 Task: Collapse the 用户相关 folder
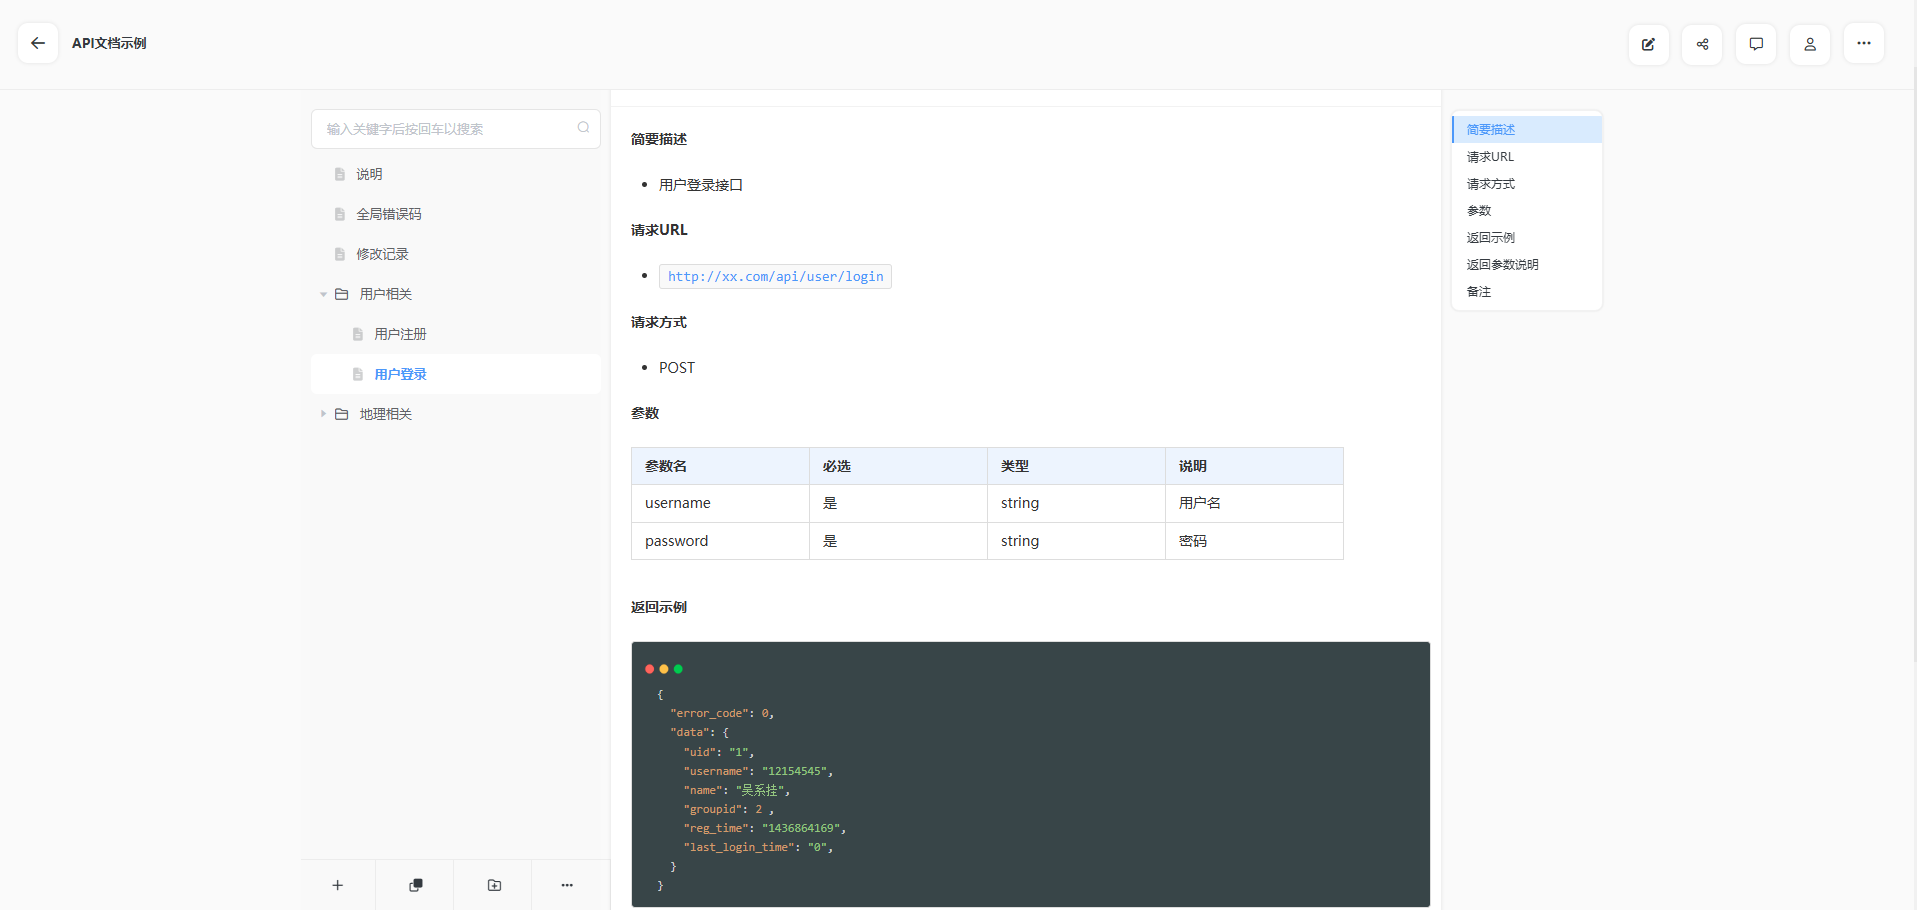coord(323,294)
